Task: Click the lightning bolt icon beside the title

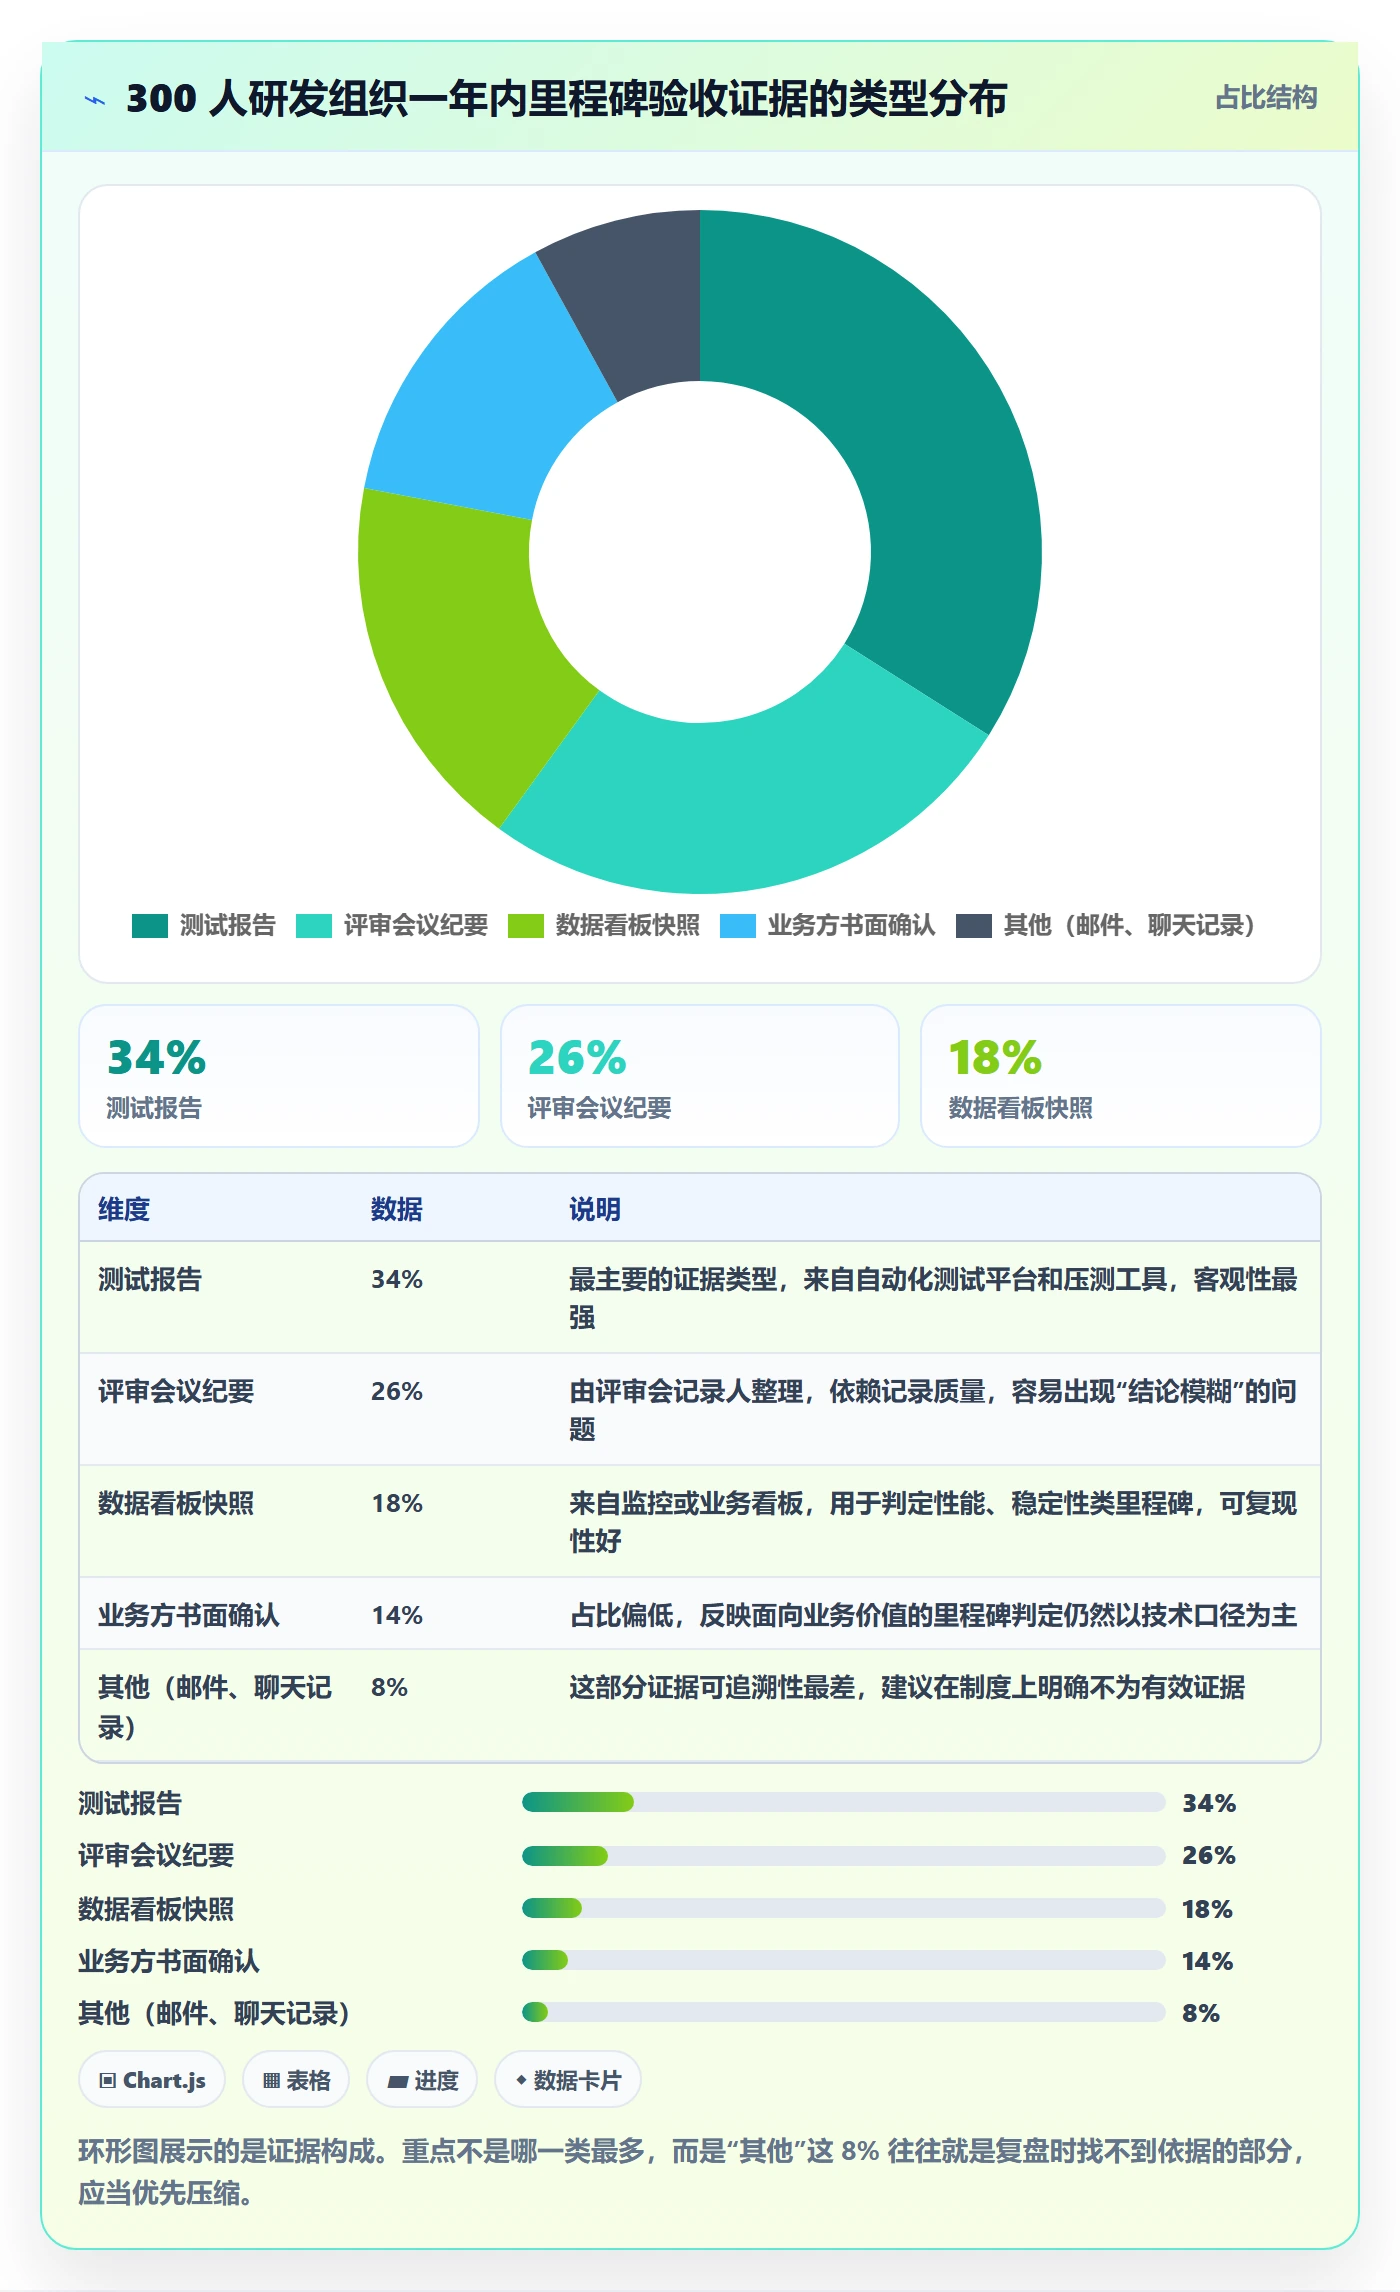Action: point(95,100)
